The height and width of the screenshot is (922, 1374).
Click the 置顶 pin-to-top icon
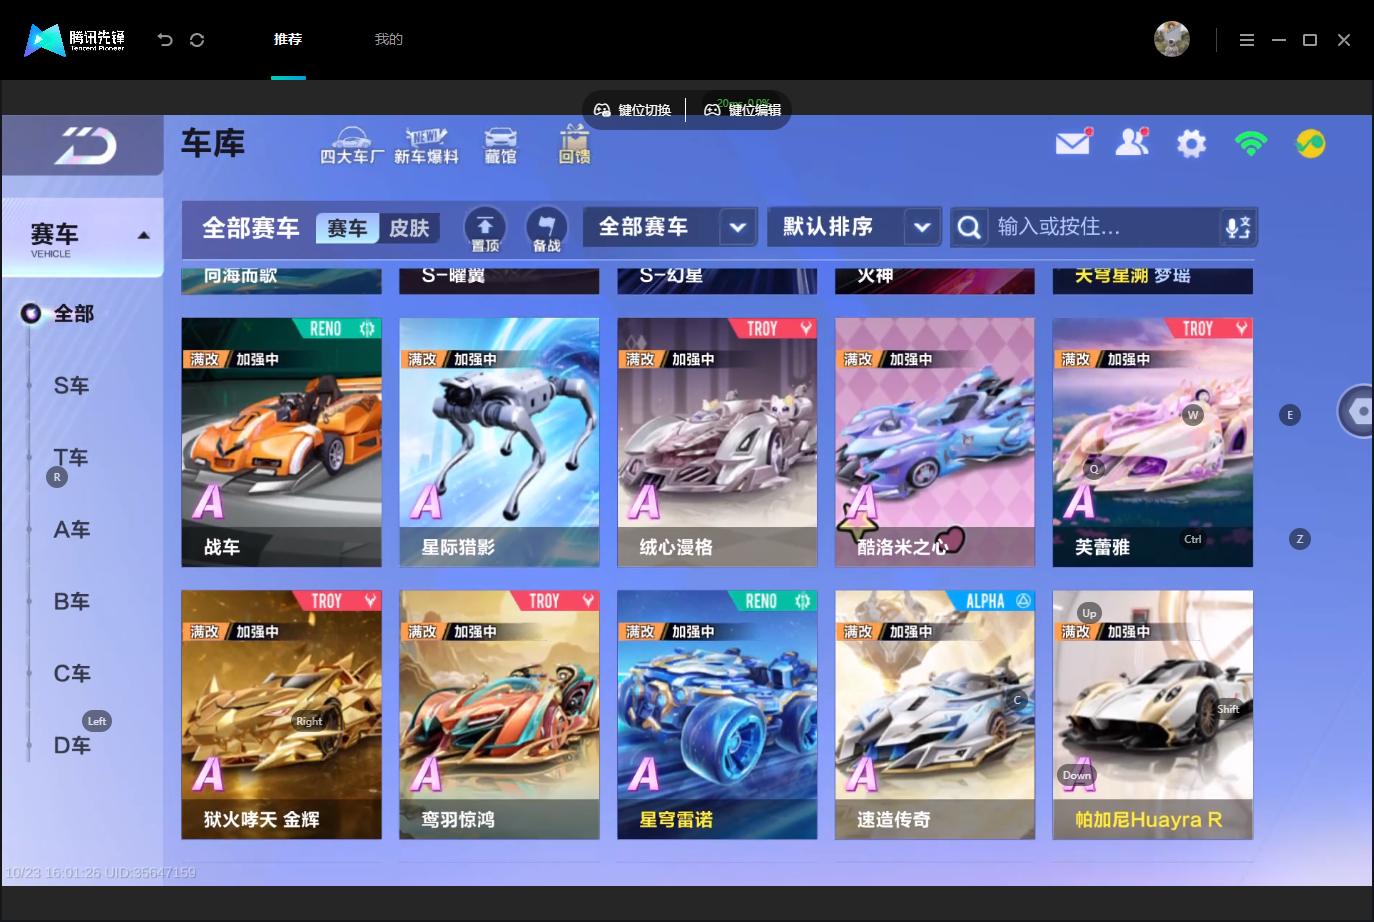pos(485,229)
